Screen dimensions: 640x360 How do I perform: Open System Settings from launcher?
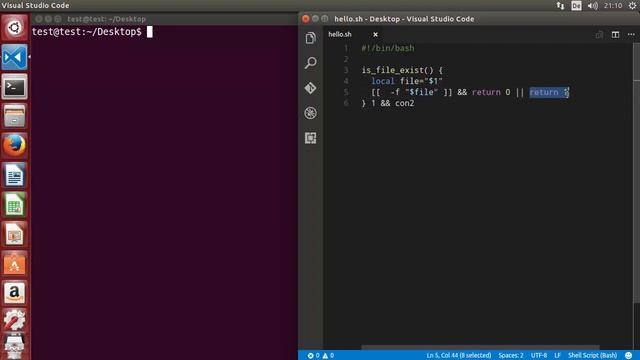click(14, 320)
